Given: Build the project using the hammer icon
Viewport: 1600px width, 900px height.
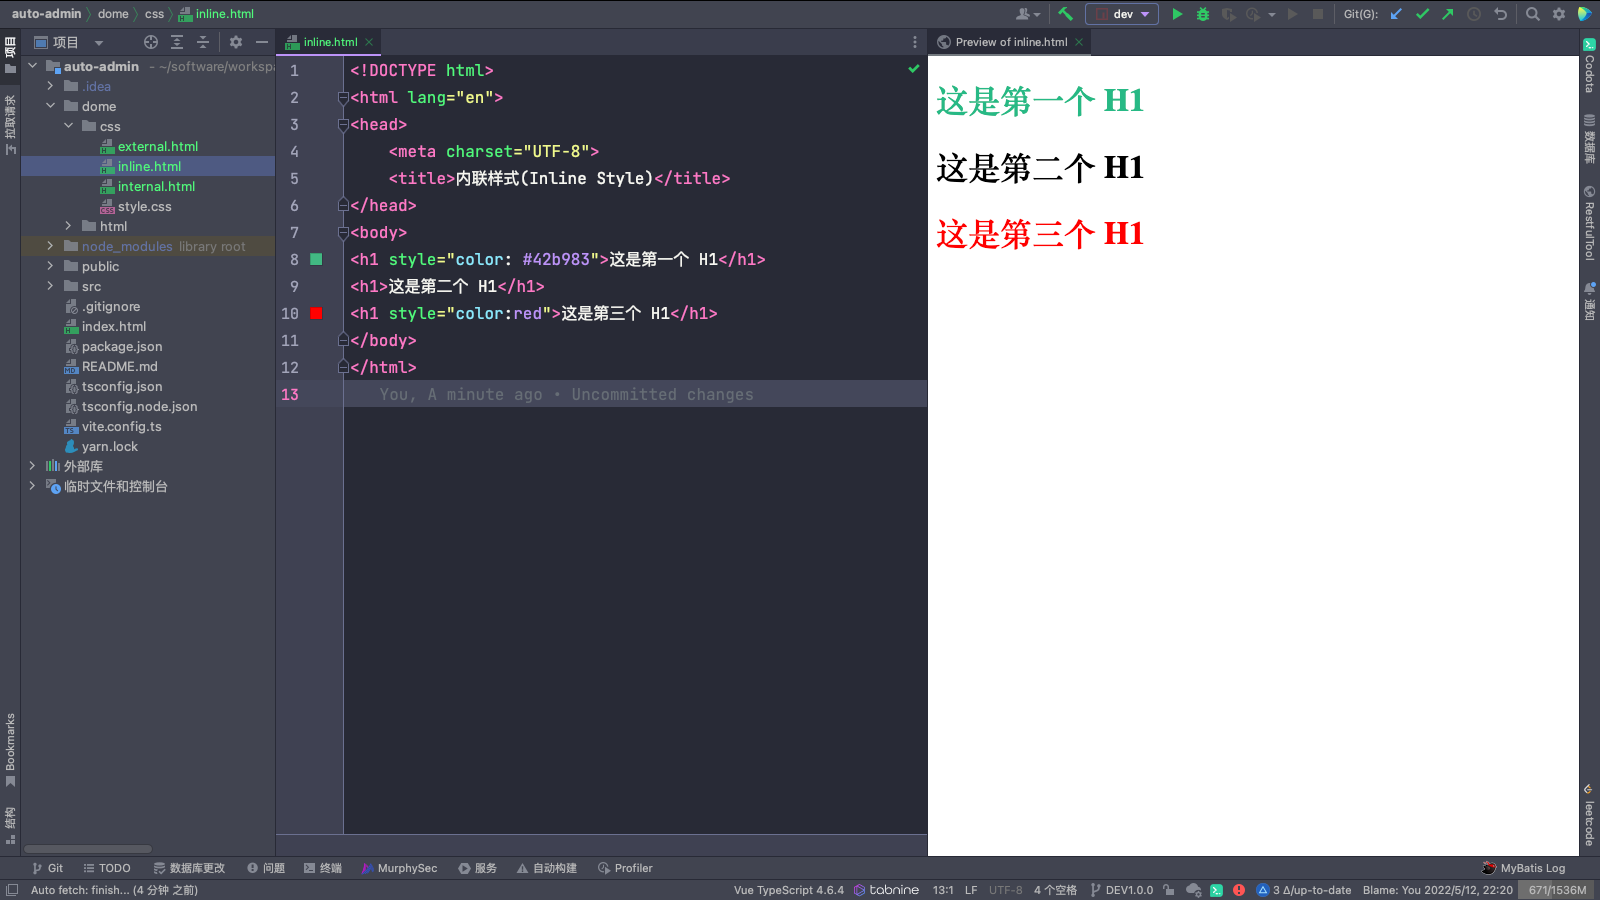Looking at the screenshot, I should pos(1066,14).
